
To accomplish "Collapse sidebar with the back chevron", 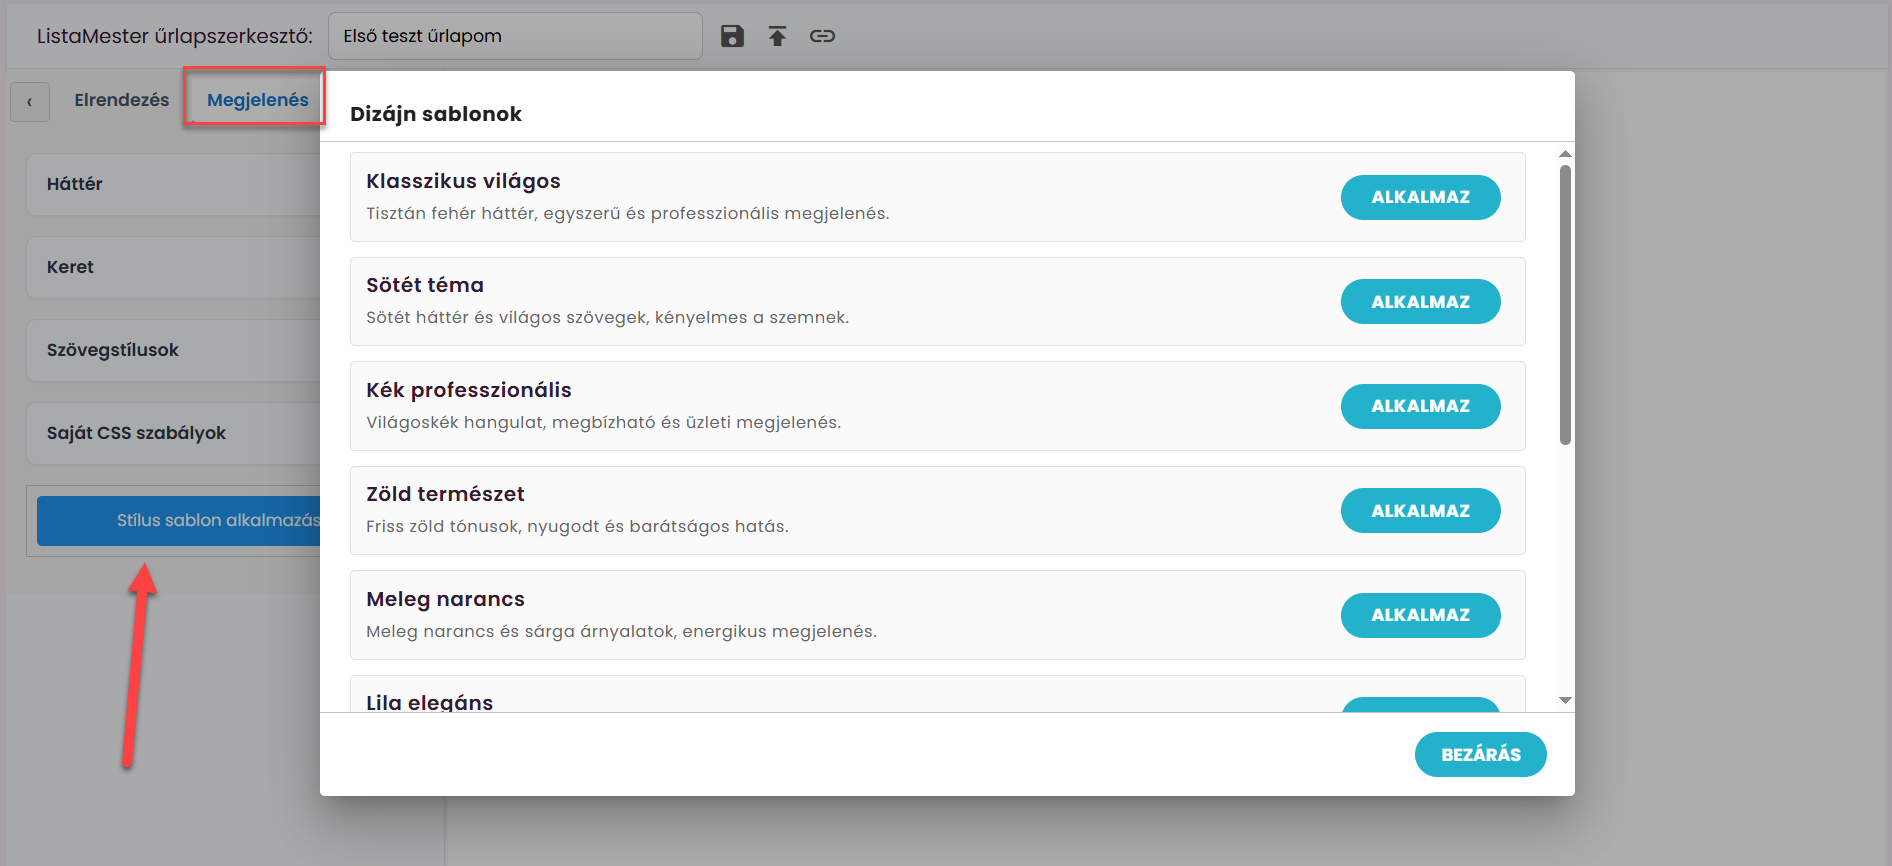I will [x=30, y=102].
